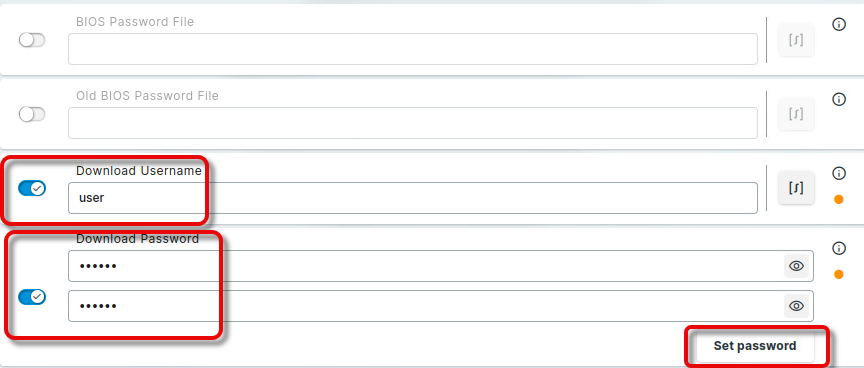This screenshot has height=368, width=864.
Task: Click the confirm Download Password input
Action: (x=441, y=306)
